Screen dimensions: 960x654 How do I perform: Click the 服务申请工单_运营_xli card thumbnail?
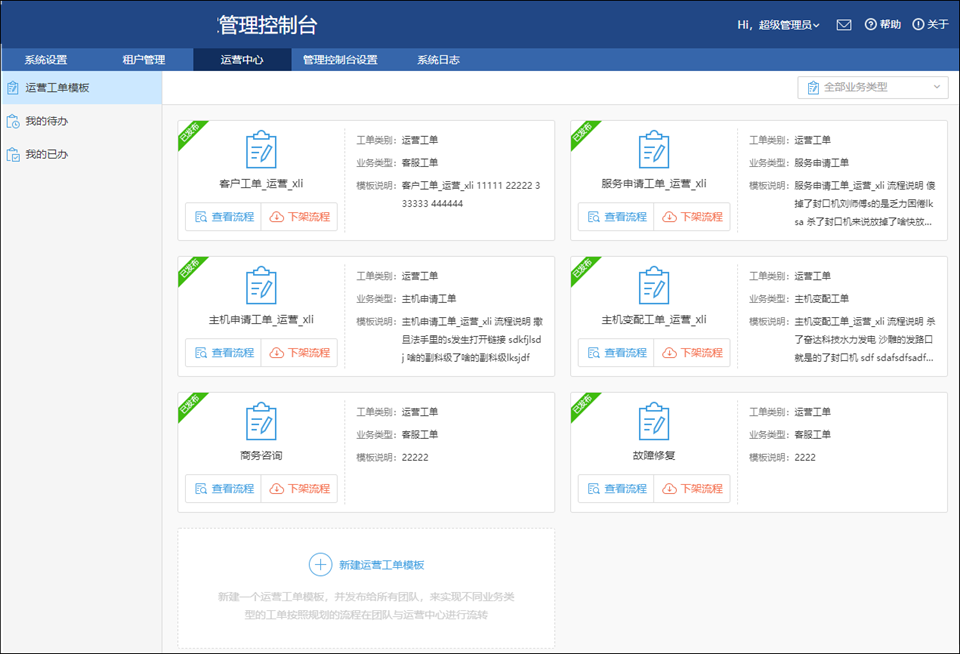[x=654, y=152]
